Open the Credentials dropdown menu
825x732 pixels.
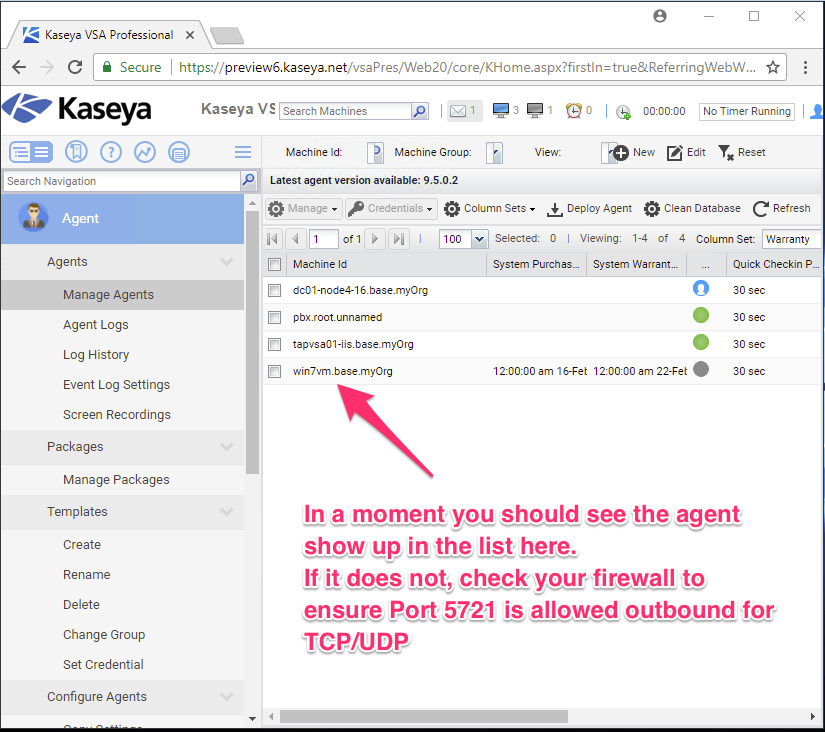(391, 209)
